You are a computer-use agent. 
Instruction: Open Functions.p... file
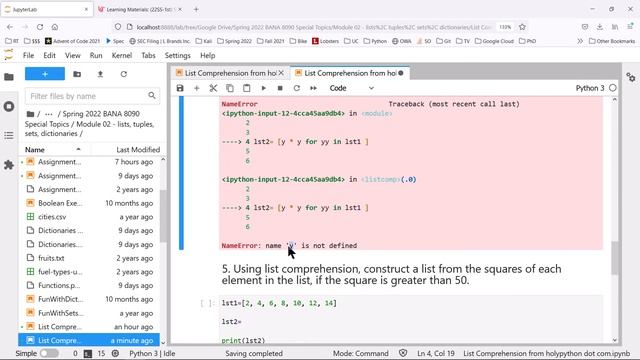[89, 285]
